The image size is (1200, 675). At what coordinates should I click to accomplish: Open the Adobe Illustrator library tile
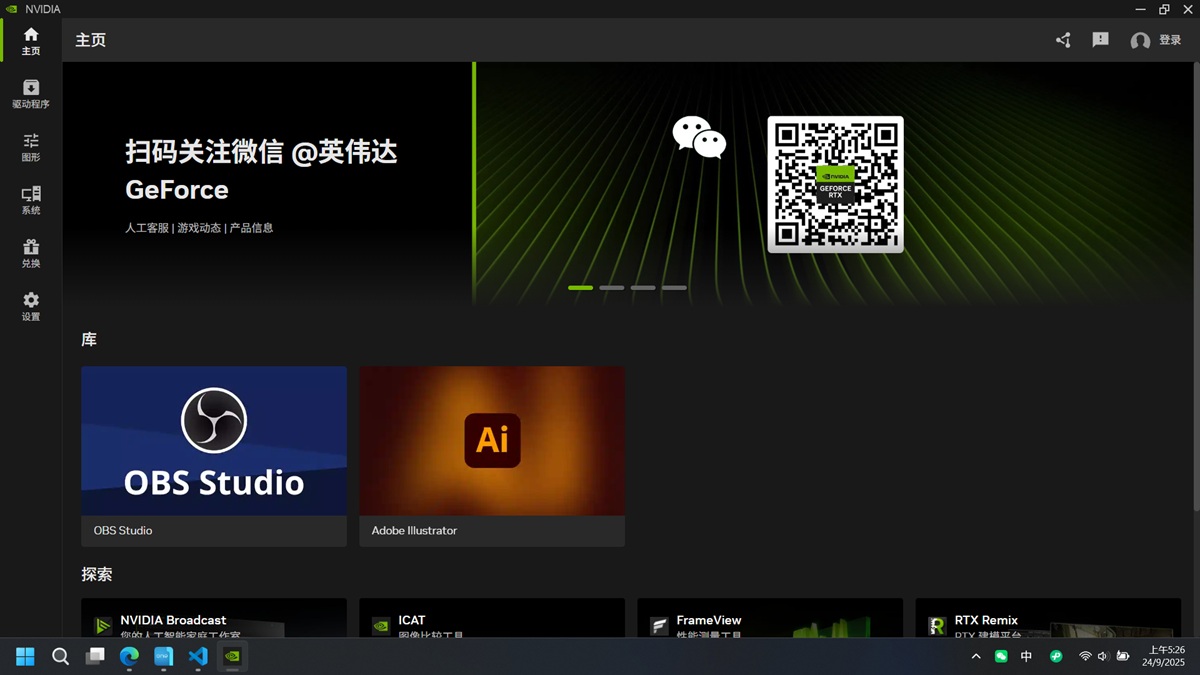click(492, 455)
